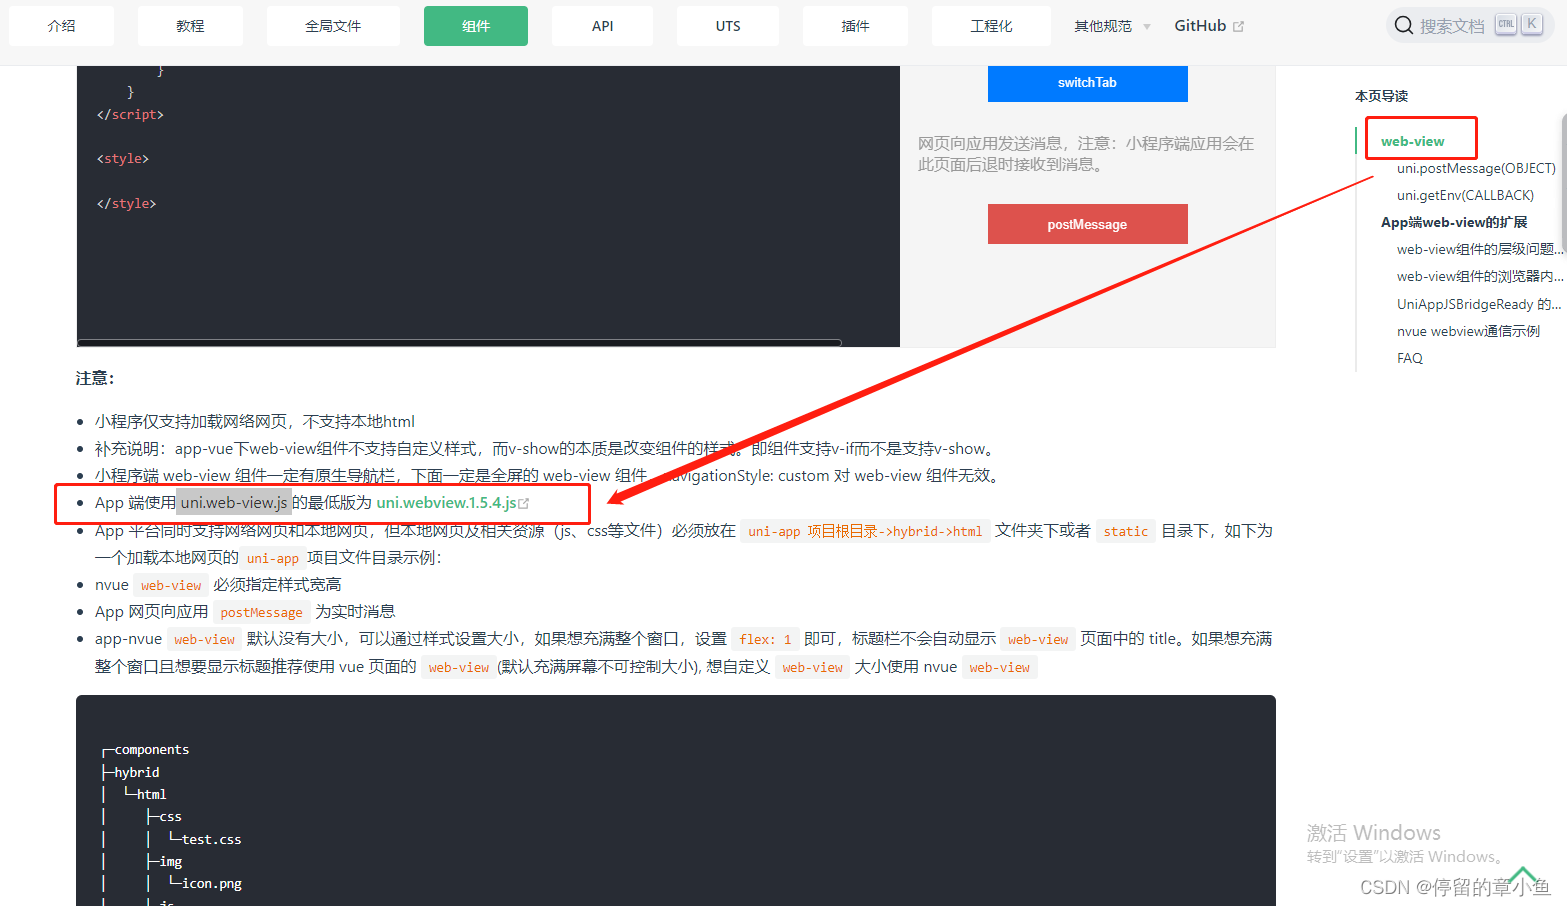Click the inline code 'postMessage'

pyautogui.click(x=261, y=612)
